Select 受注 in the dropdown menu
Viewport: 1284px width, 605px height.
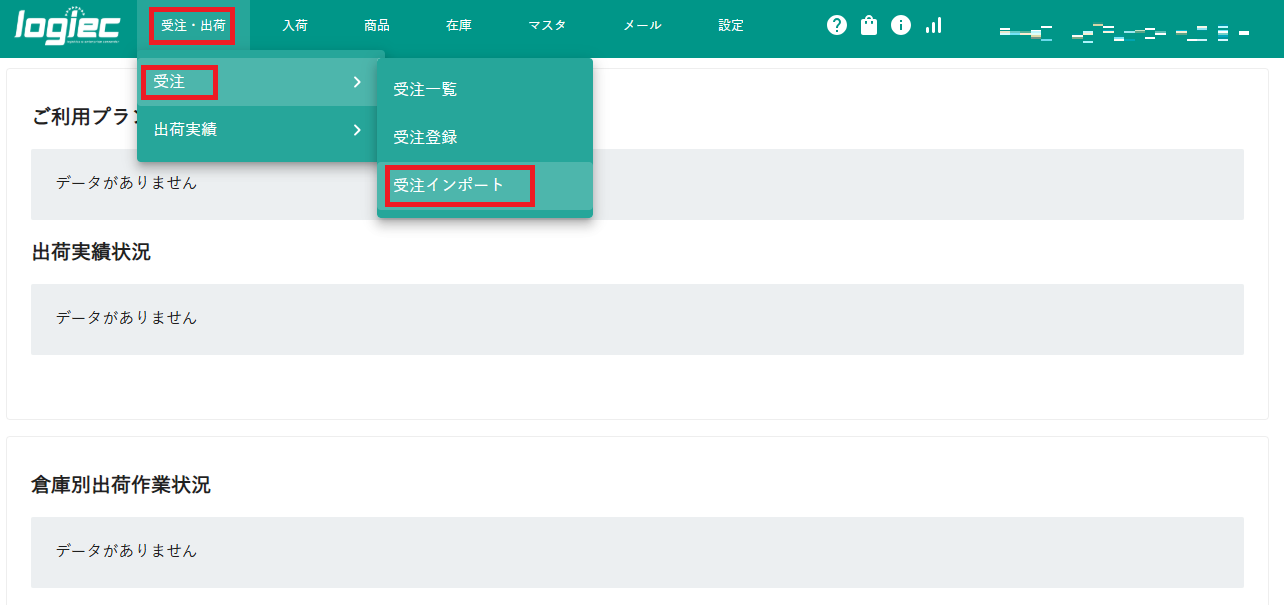tap(170, 82)
